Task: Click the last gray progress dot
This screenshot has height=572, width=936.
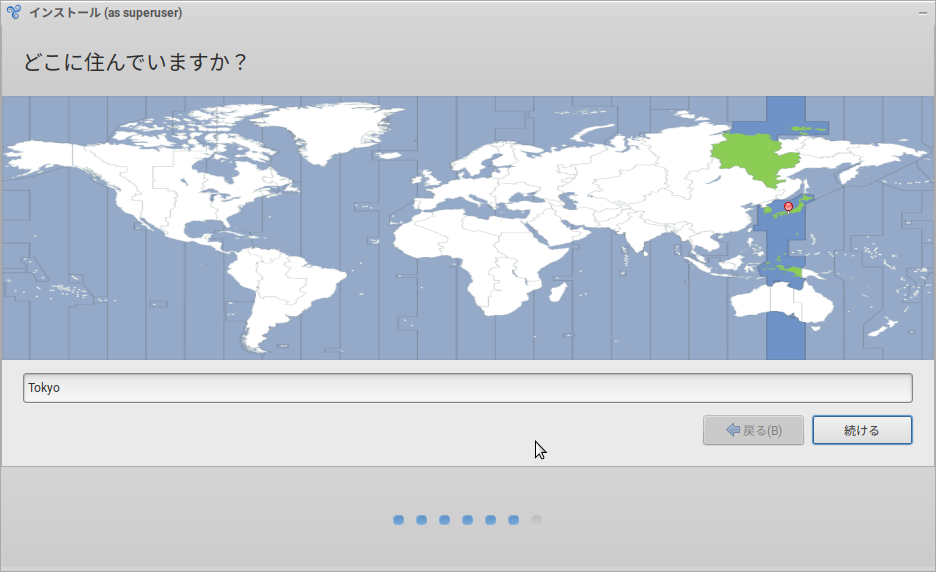Action: (x=536, y=520)
